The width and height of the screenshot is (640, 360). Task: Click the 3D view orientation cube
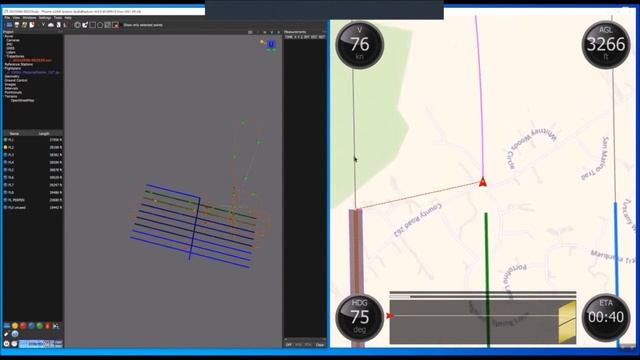(271, 44)
